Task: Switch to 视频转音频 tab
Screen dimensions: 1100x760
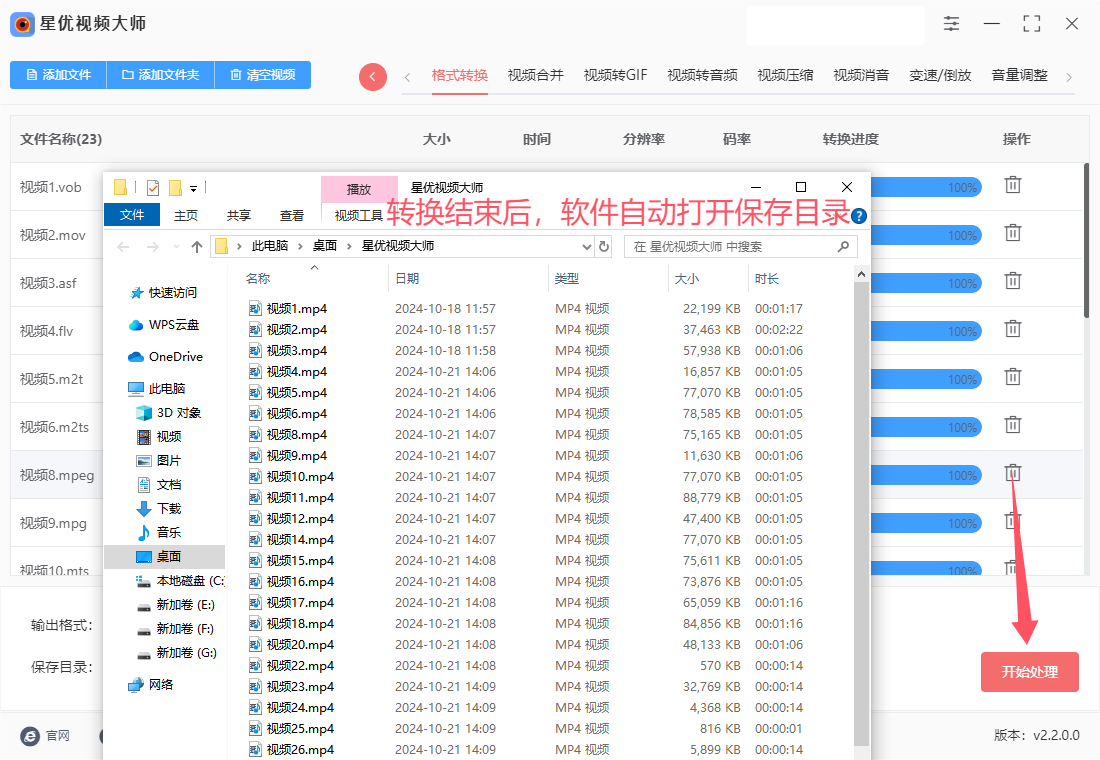Action: pos(702,75)
